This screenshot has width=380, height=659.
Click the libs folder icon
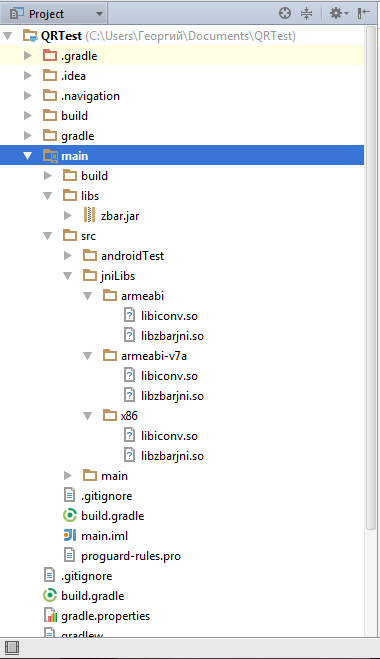click(x=70, y=195)
